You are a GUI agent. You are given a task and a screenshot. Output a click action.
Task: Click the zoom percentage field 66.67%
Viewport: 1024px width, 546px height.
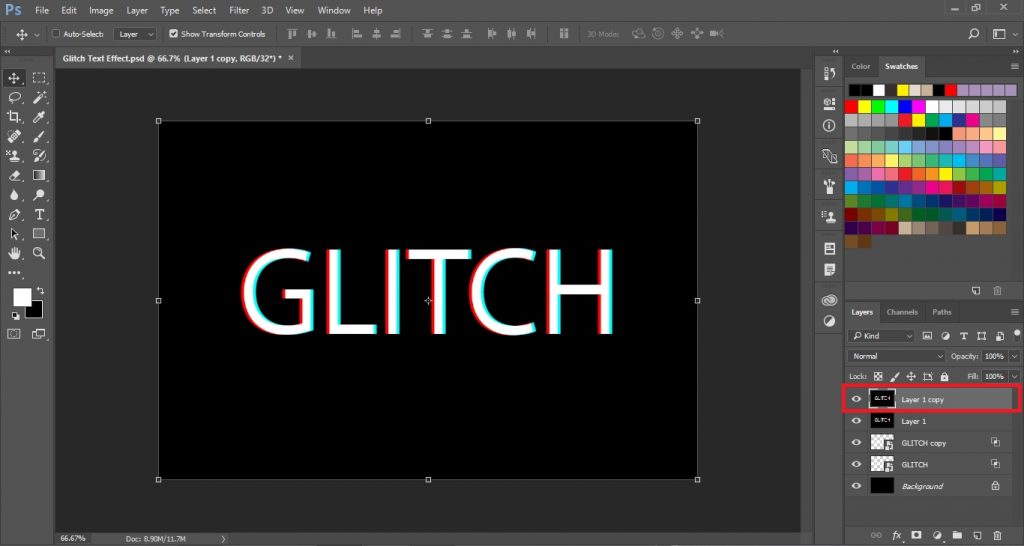(72, 539)
